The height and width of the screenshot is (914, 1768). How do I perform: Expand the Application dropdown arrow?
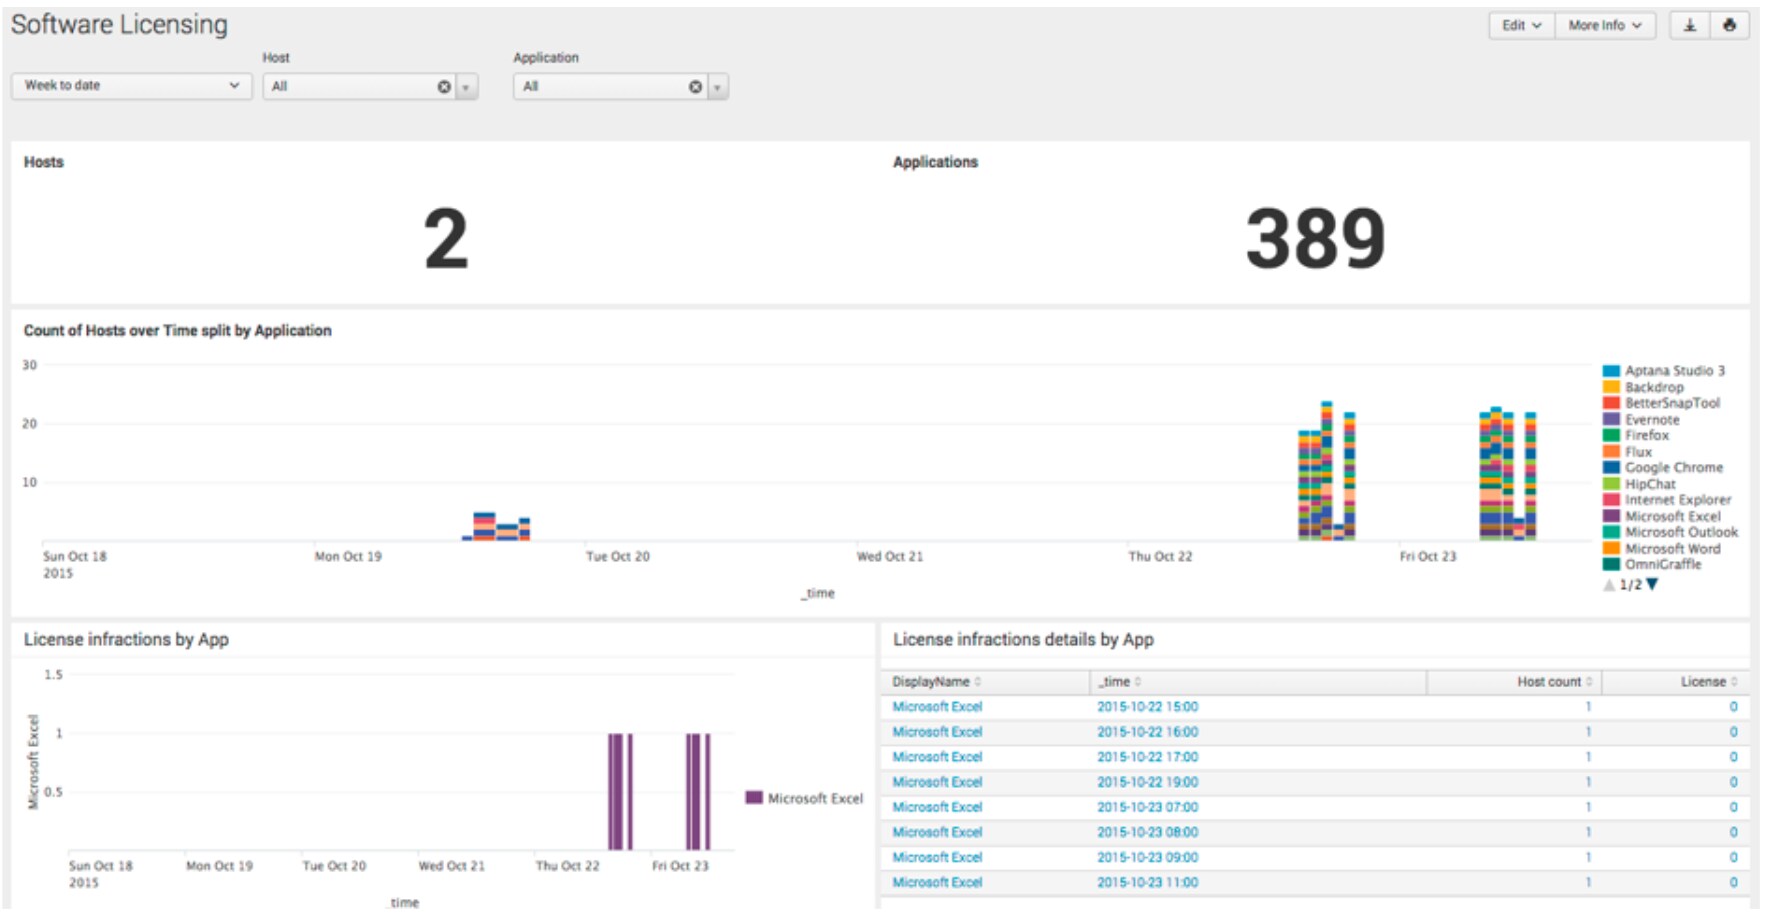coord(717,87)
